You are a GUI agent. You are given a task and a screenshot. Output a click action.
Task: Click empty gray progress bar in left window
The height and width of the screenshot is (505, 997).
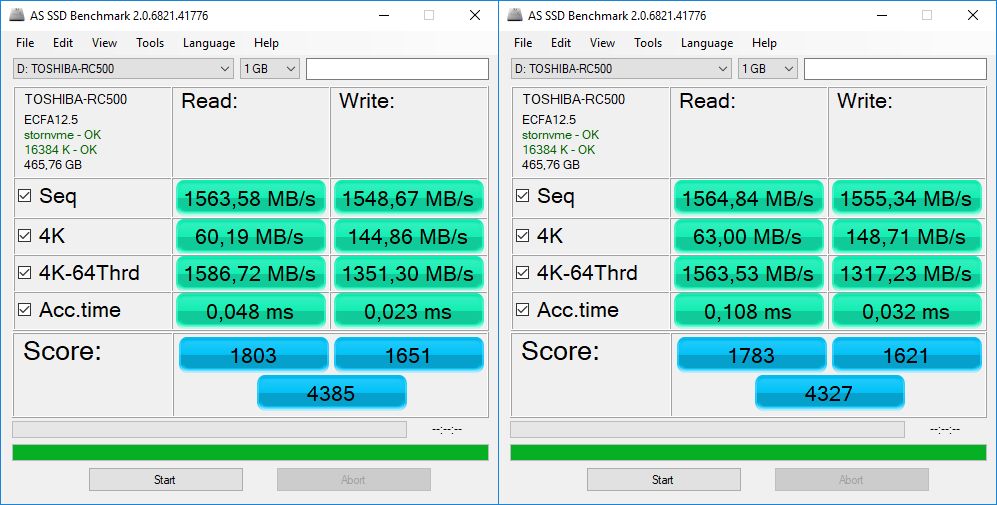(209, 429)
